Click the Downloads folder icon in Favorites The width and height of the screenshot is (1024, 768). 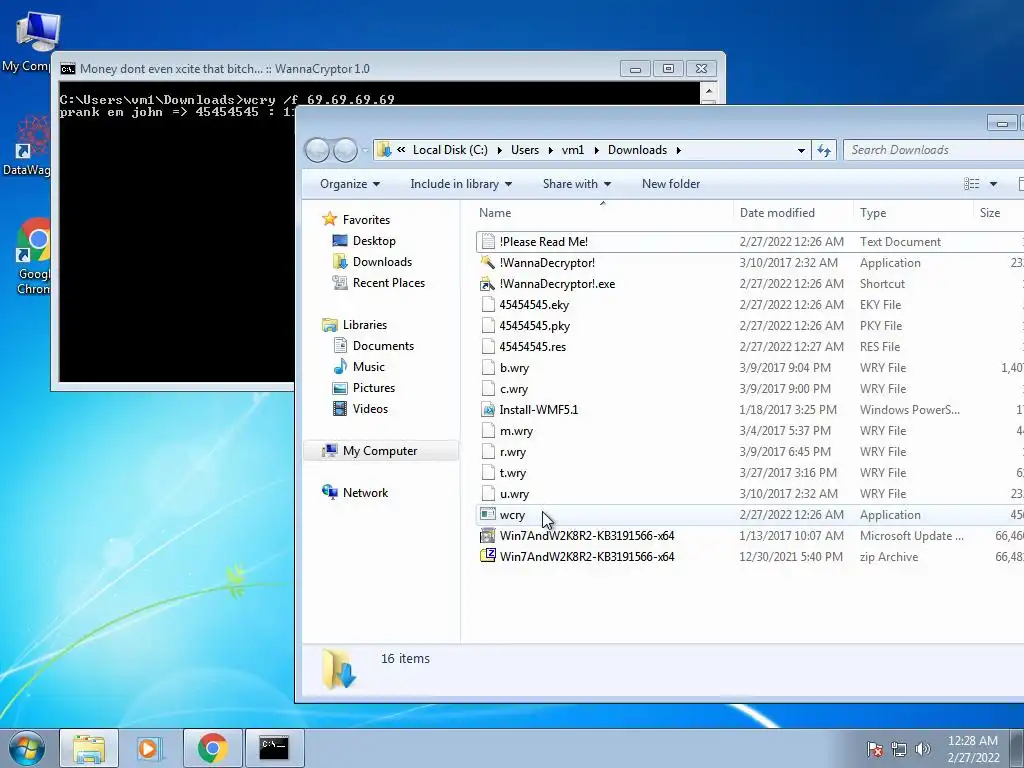click(340, 261)
